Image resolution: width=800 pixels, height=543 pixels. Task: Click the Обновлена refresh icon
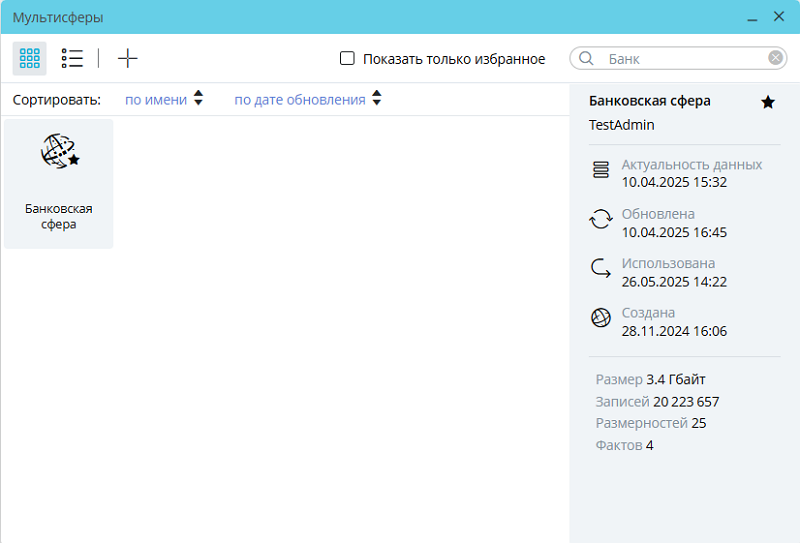click(x=601, y=219)
